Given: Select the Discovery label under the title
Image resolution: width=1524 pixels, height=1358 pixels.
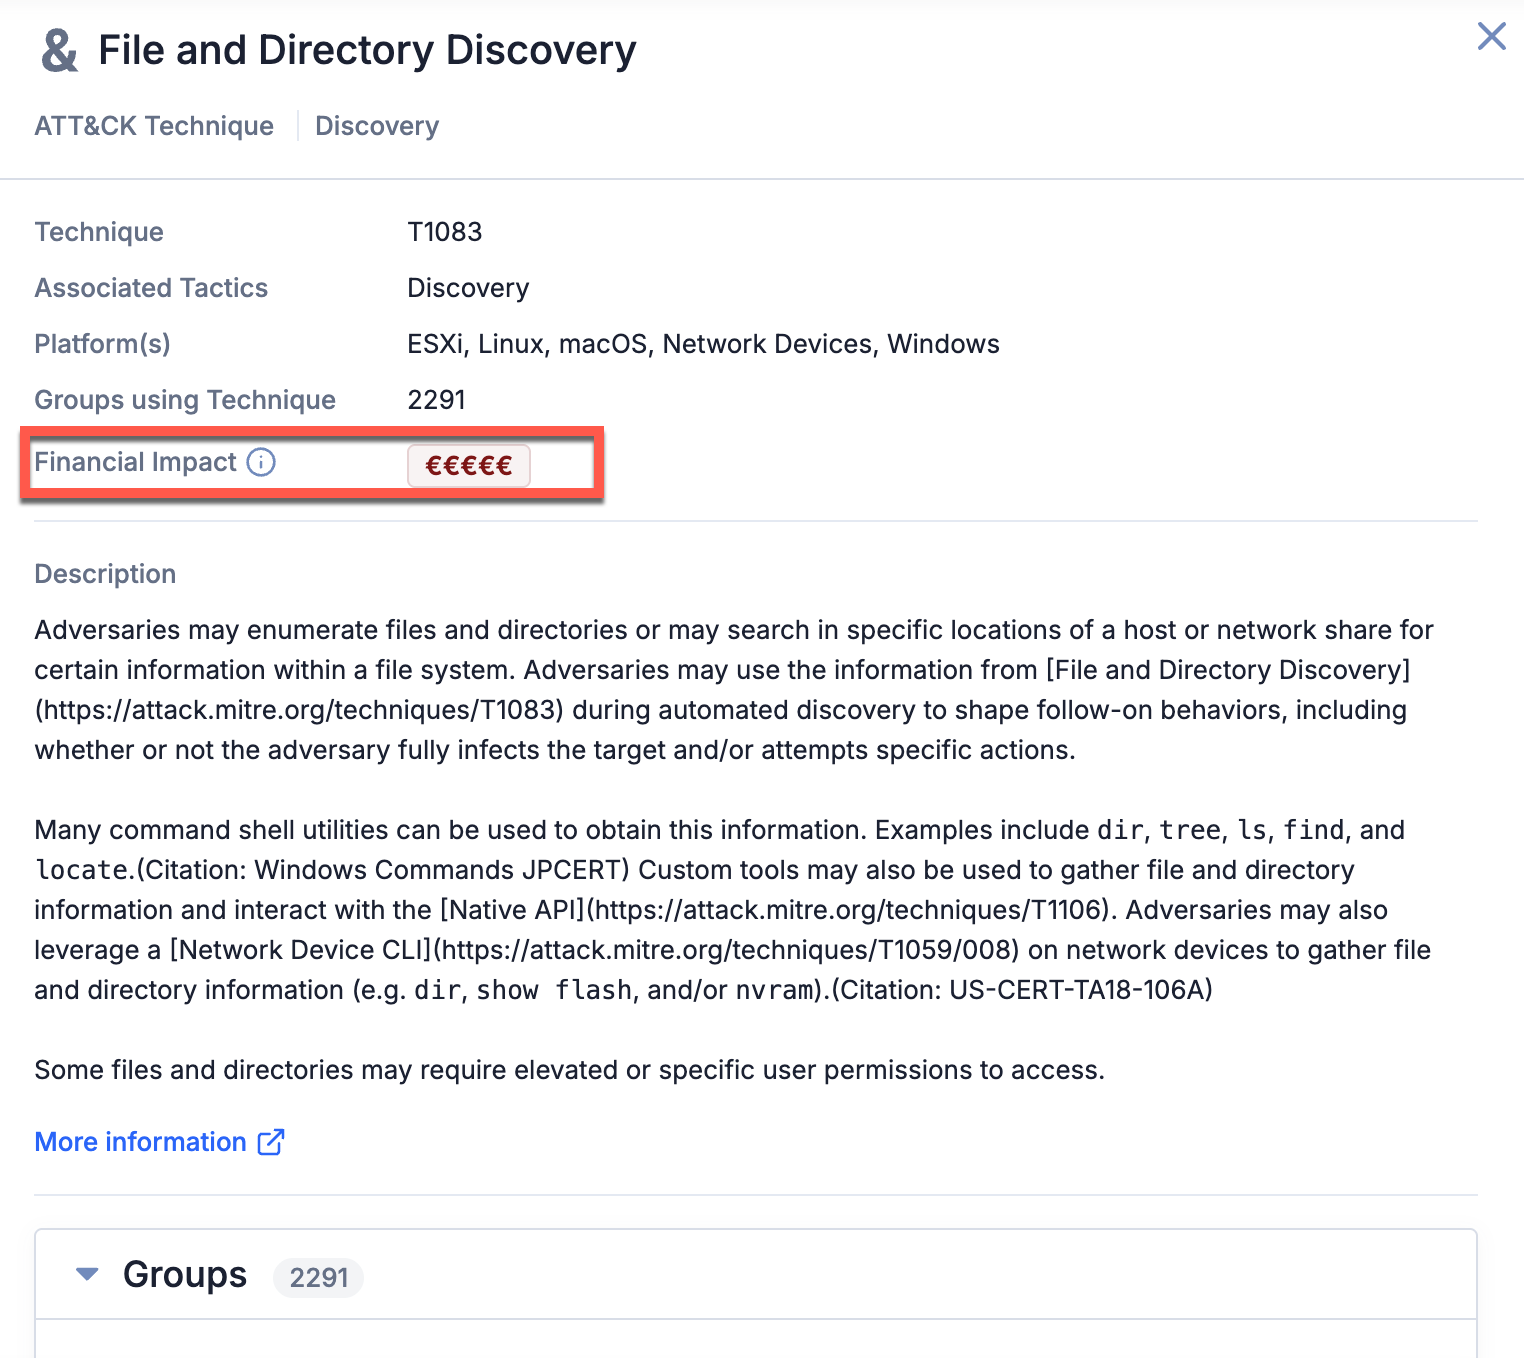Looking at the screenshot, I should (x=377, y=126).
